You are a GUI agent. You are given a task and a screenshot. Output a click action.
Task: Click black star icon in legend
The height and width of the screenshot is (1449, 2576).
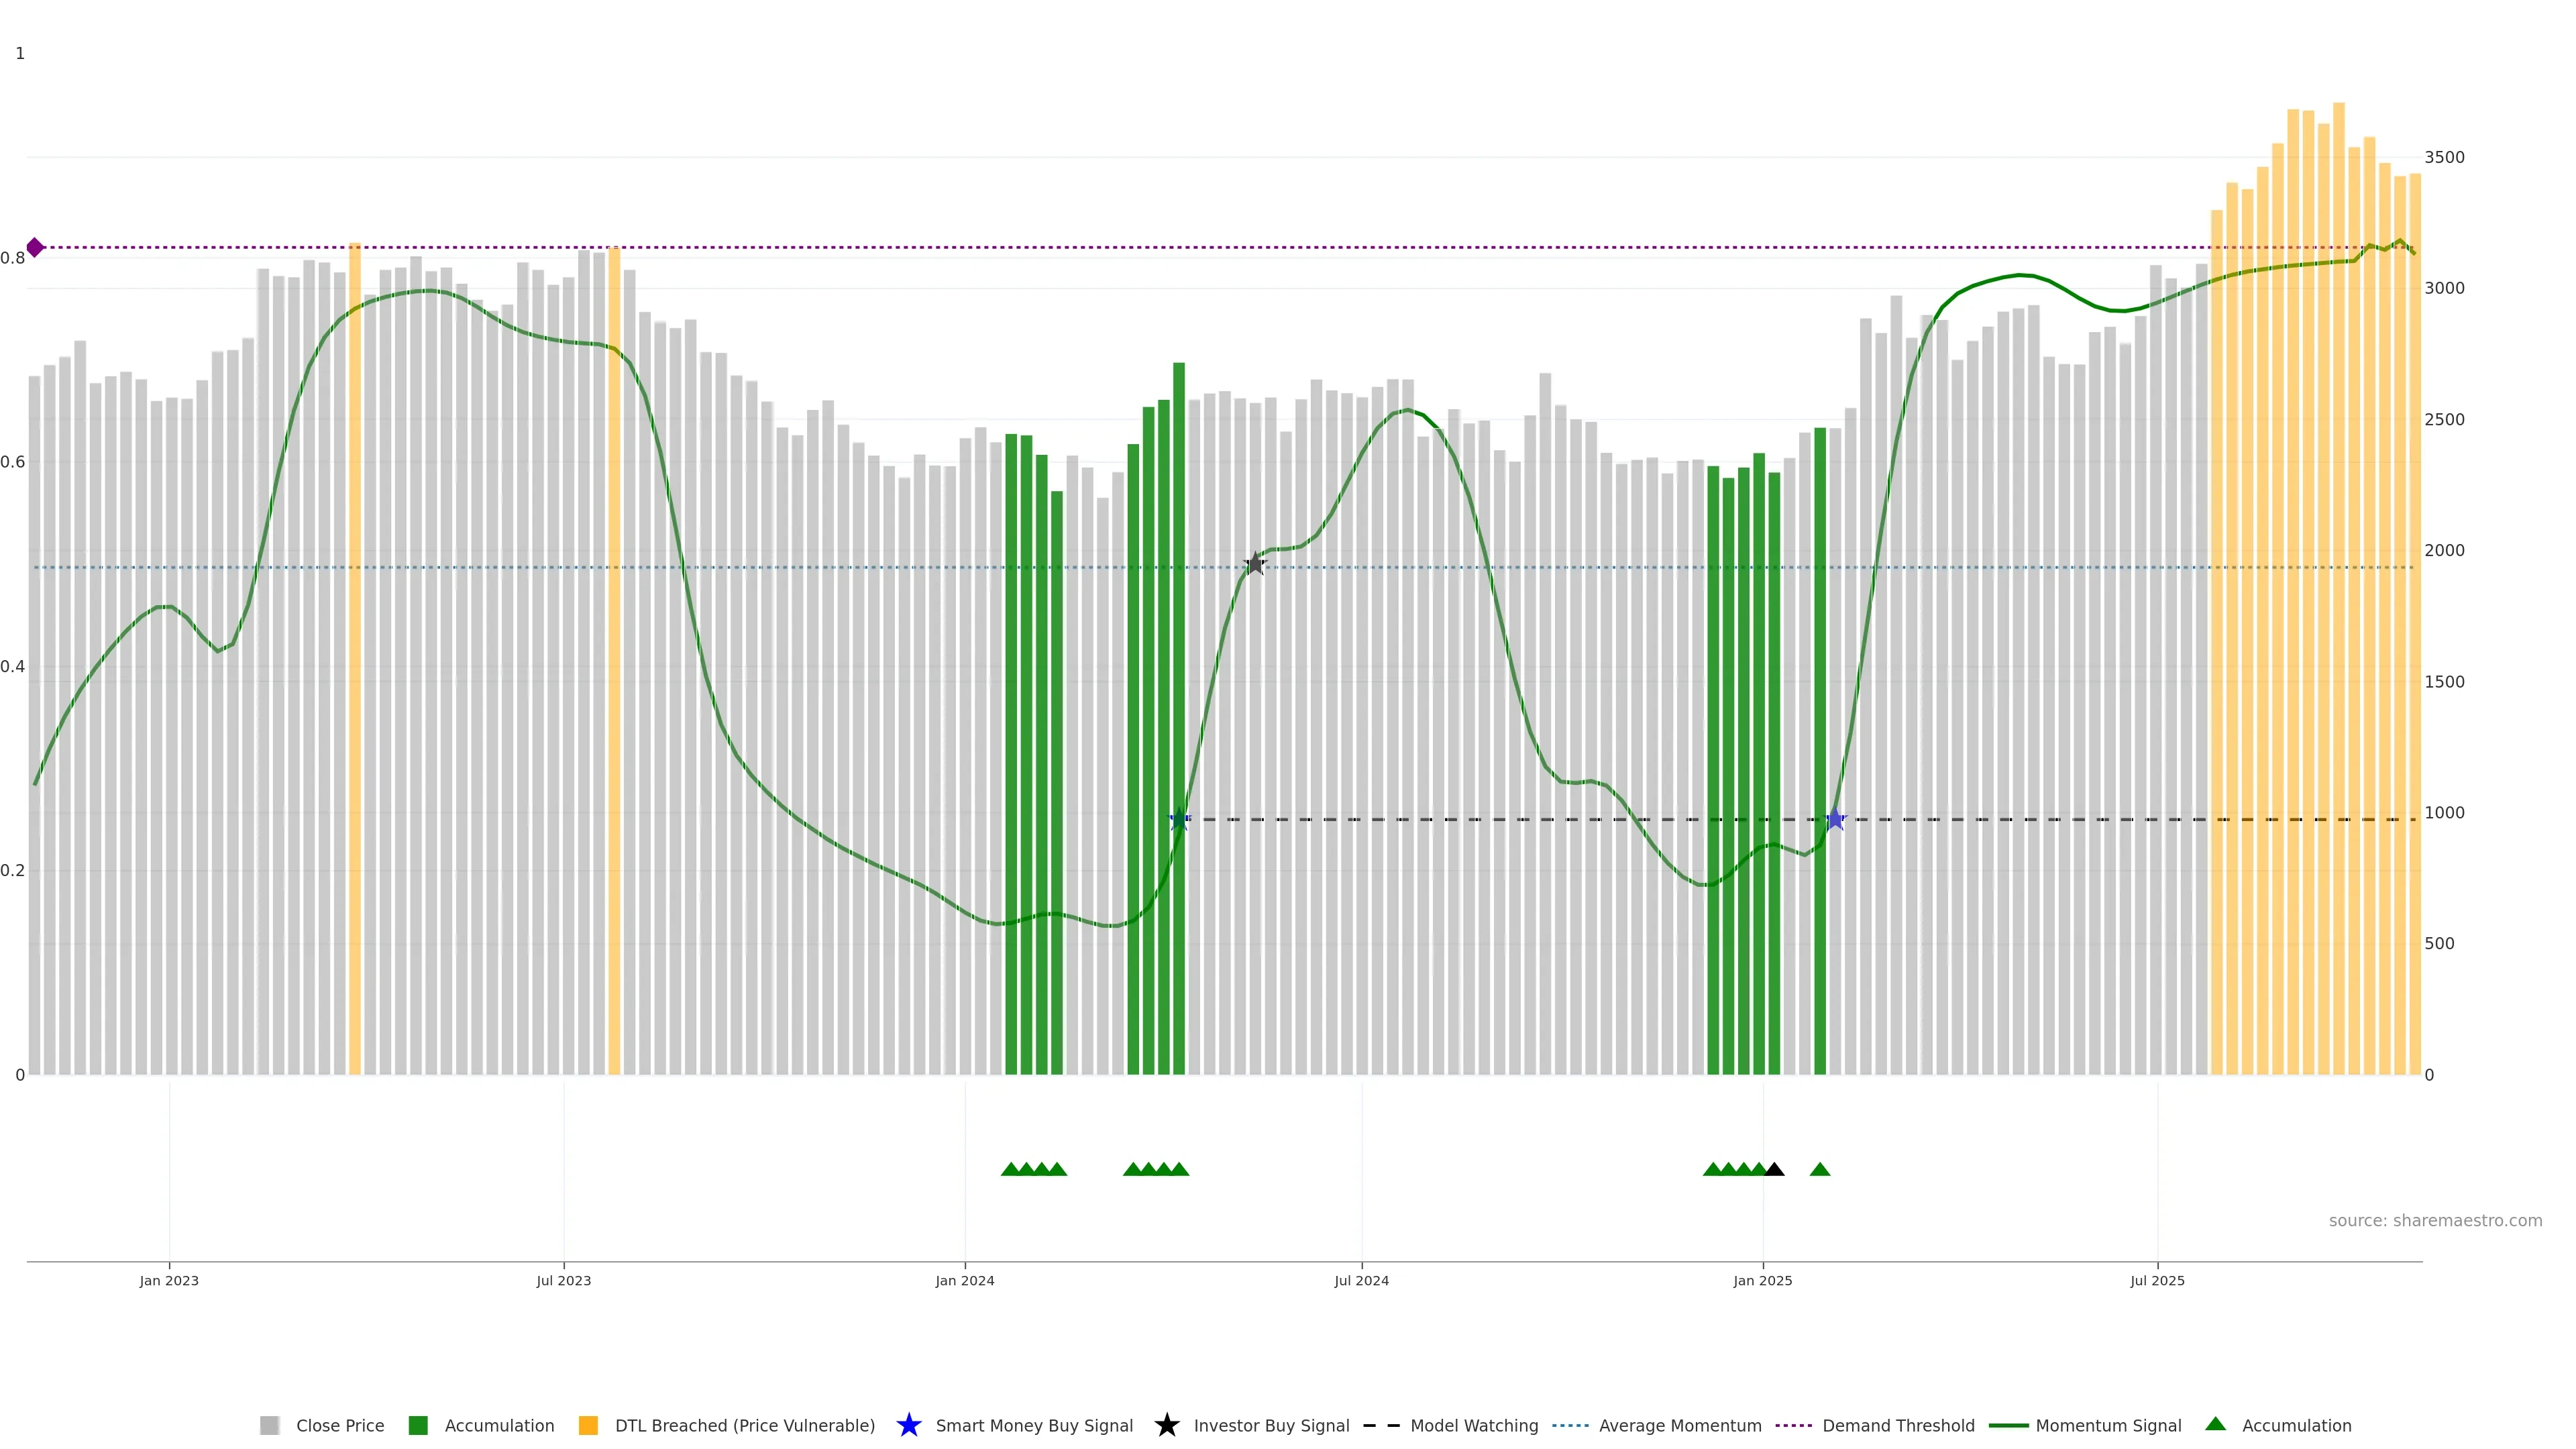click(1166, 1425)
